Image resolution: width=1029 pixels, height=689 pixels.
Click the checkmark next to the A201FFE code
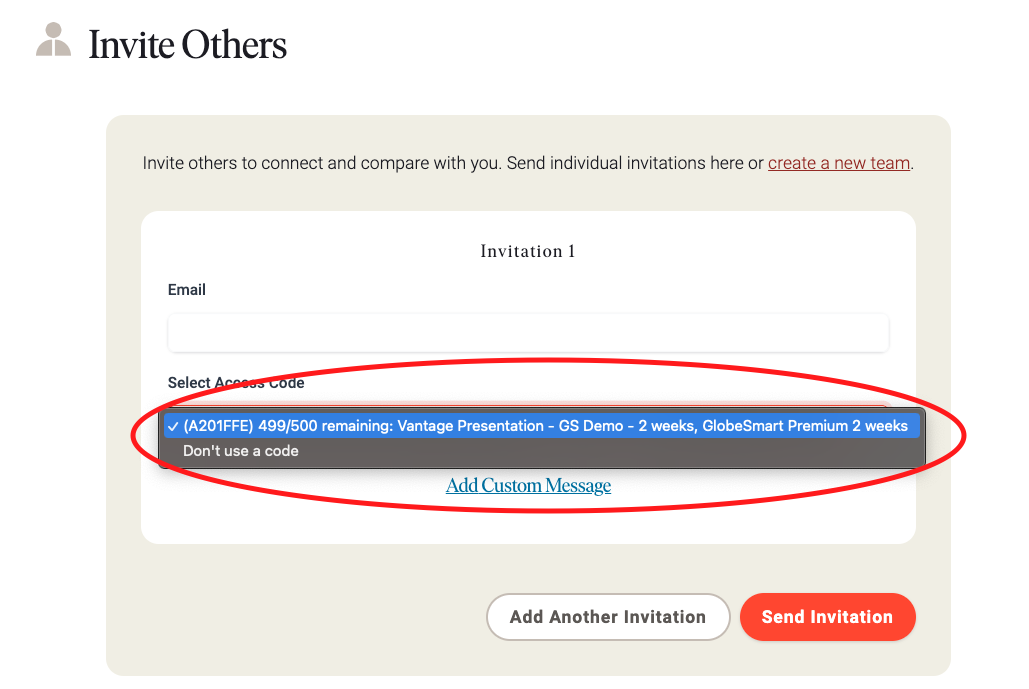173,427
